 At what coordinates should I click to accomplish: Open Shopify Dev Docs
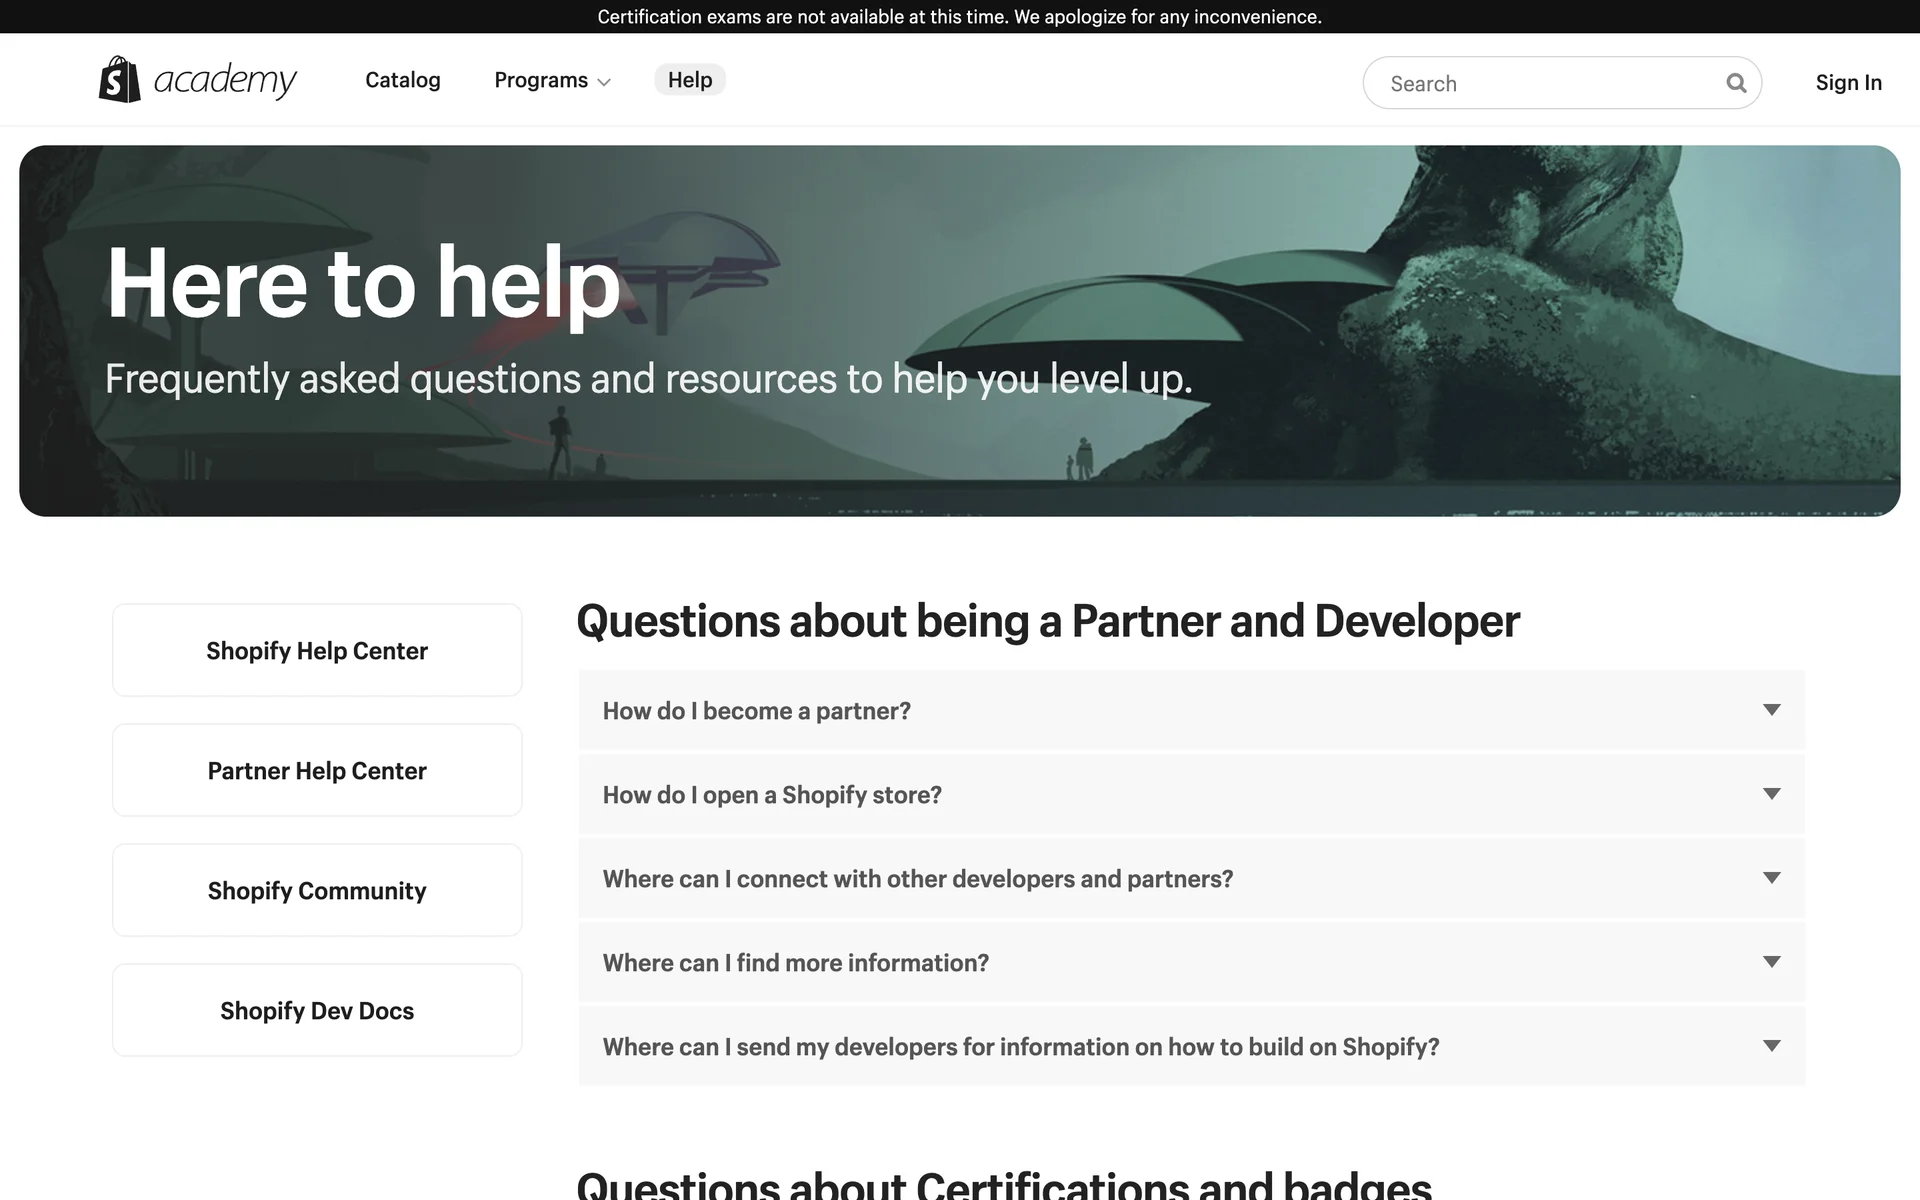pyautogui.click(x=317, y=1011)
